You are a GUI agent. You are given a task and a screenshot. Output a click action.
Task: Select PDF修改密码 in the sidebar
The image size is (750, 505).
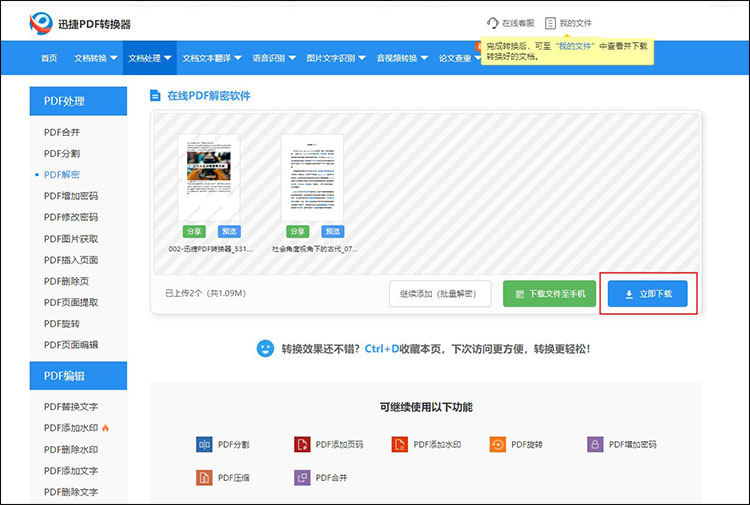71,217
